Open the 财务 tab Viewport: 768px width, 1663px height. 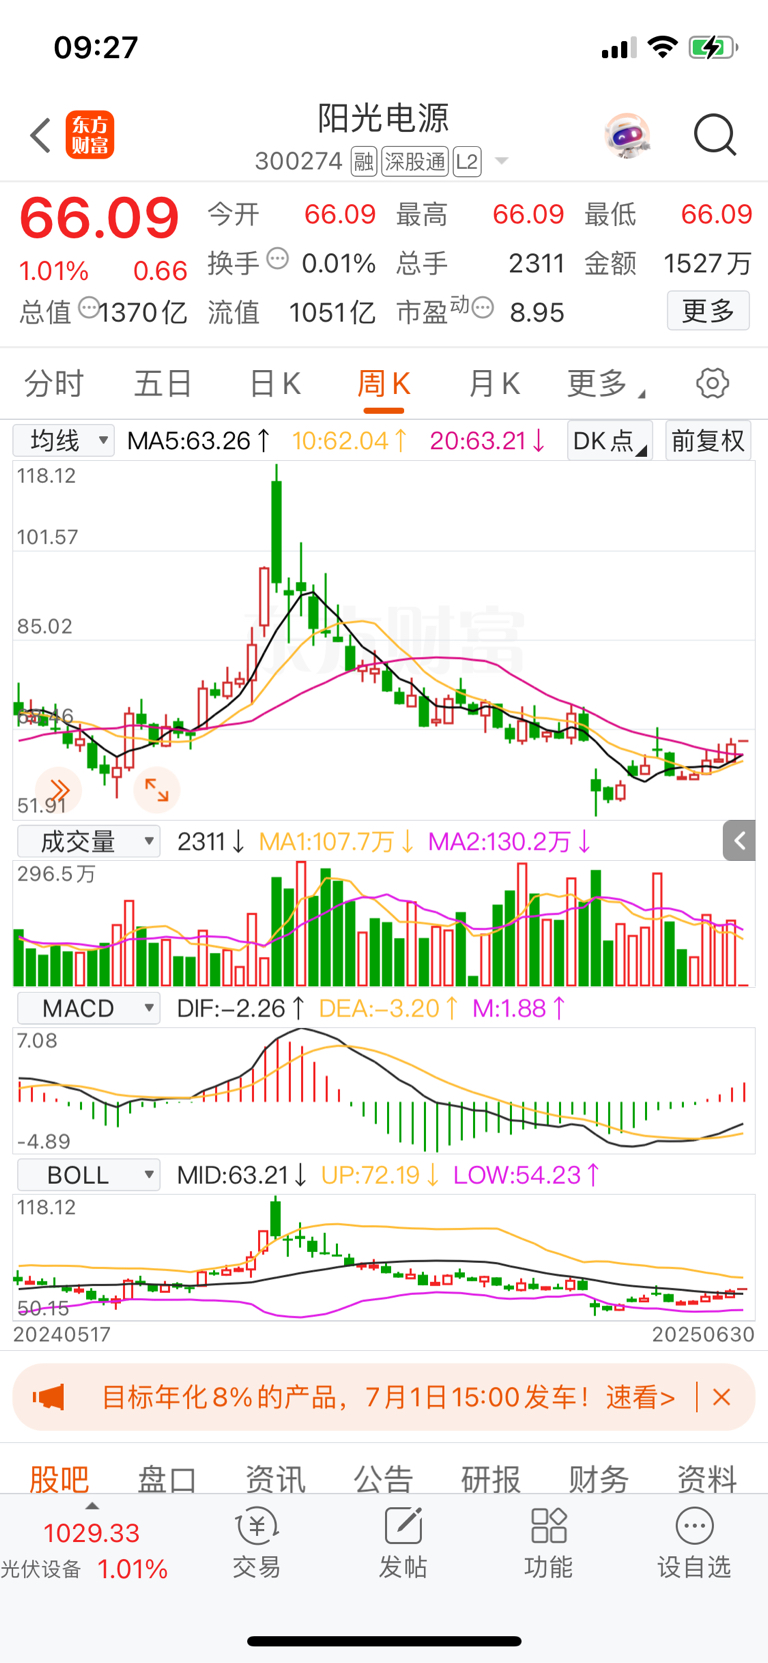click(599, 1478)
